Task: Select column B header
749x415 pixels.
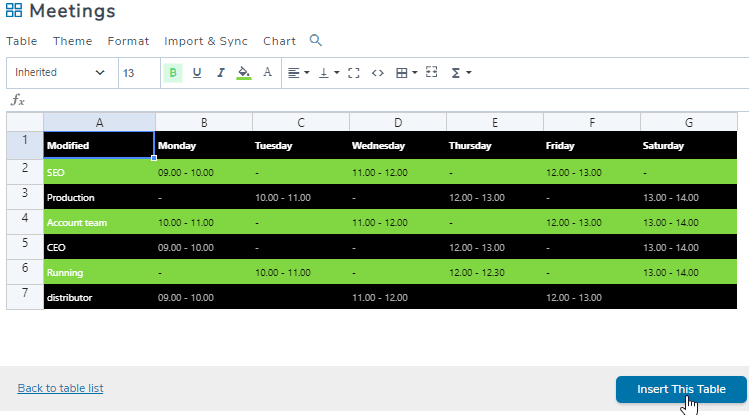Action: tap(204, 122)
